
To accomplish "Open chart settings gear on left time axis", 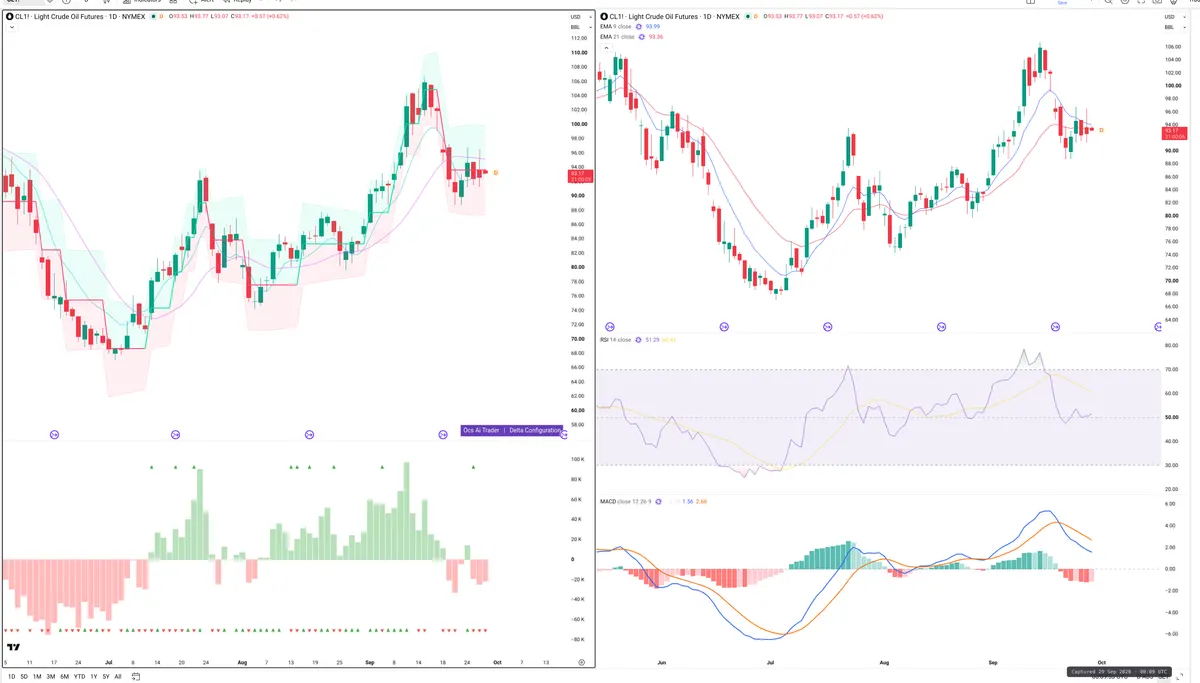I will point(581,662).
